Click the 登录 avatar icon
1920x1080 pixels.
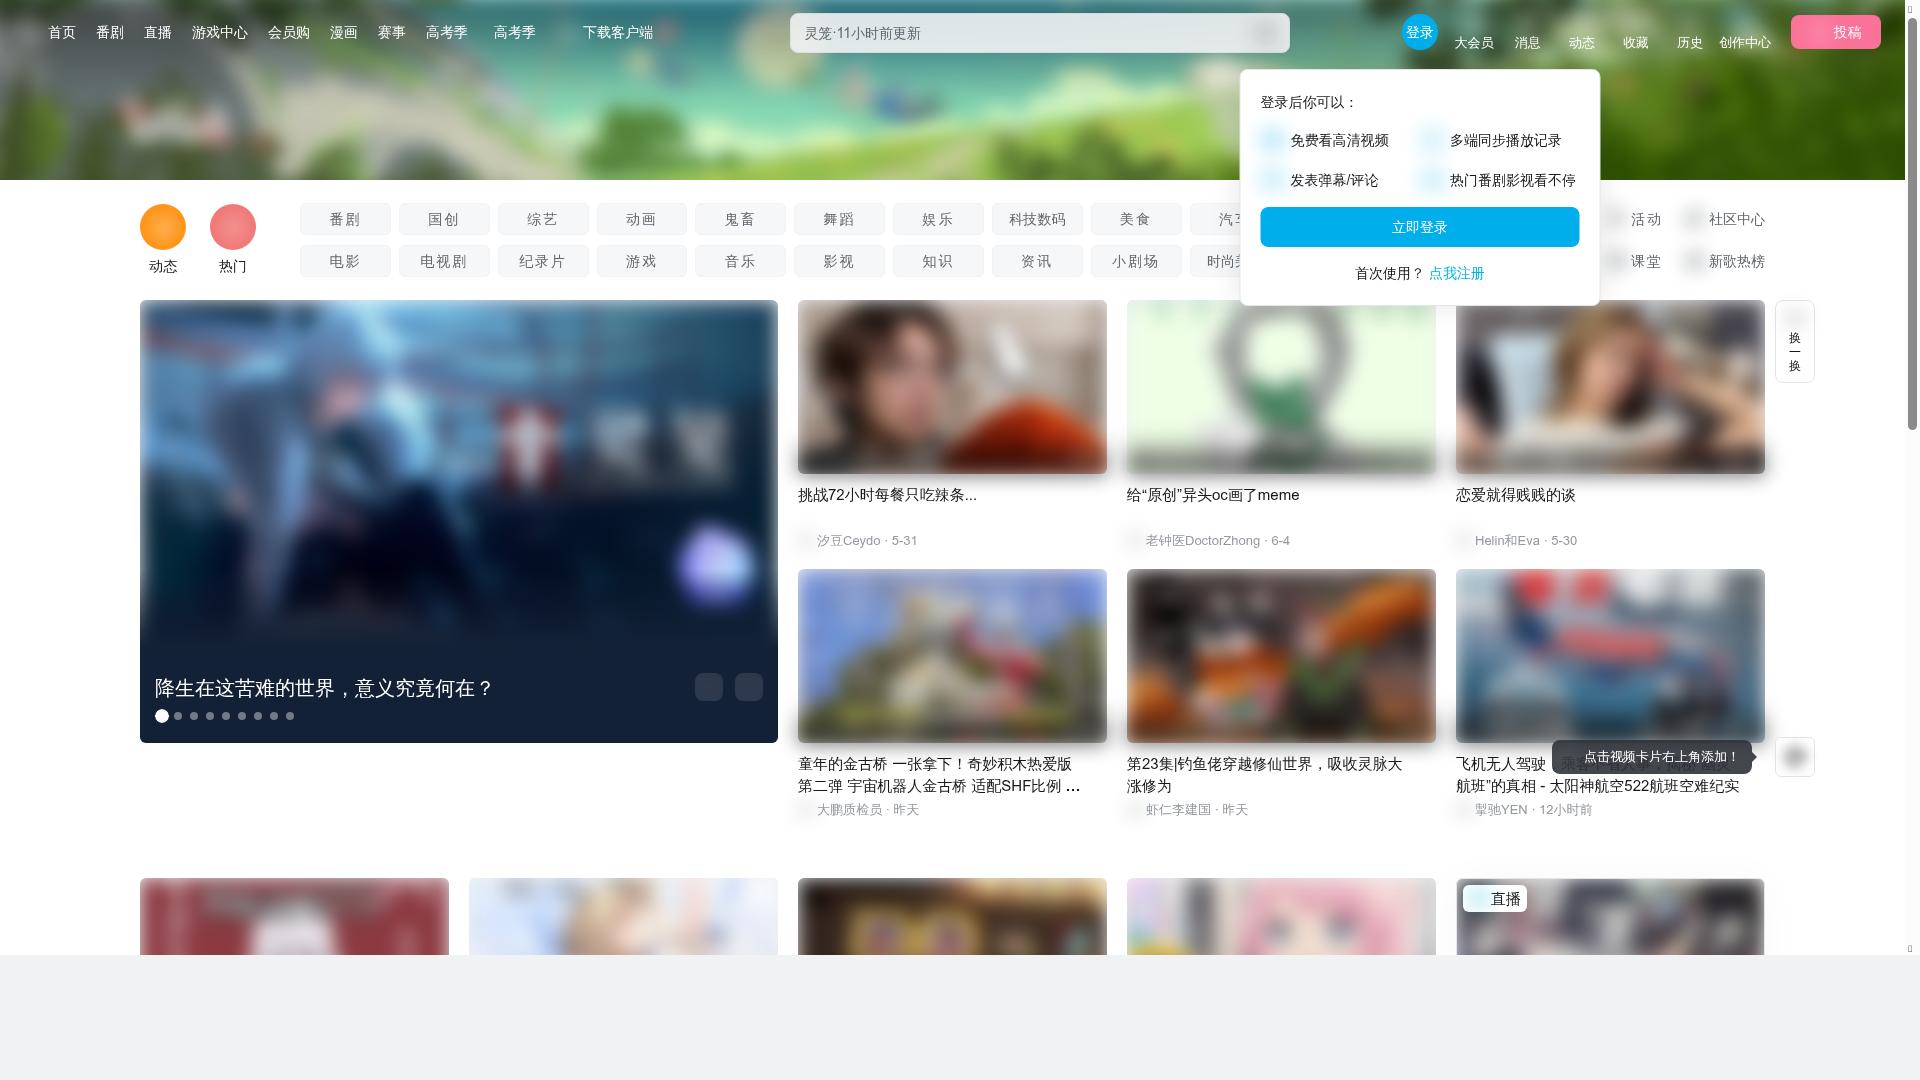(x=1419, y=31)
